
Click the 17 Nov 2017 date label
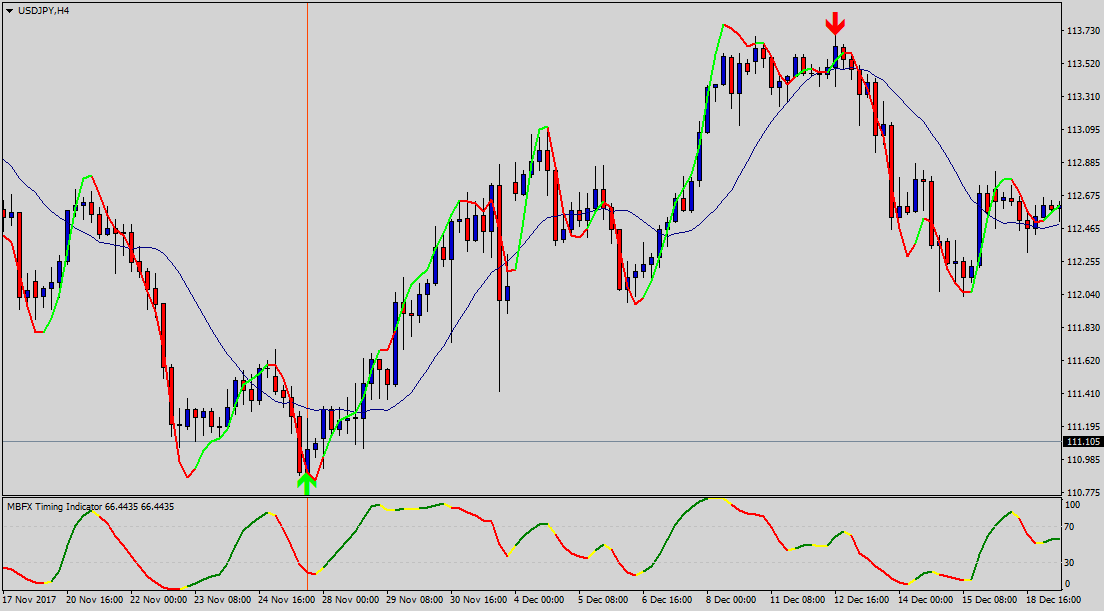pyautogui.click(x=30, y=601)
